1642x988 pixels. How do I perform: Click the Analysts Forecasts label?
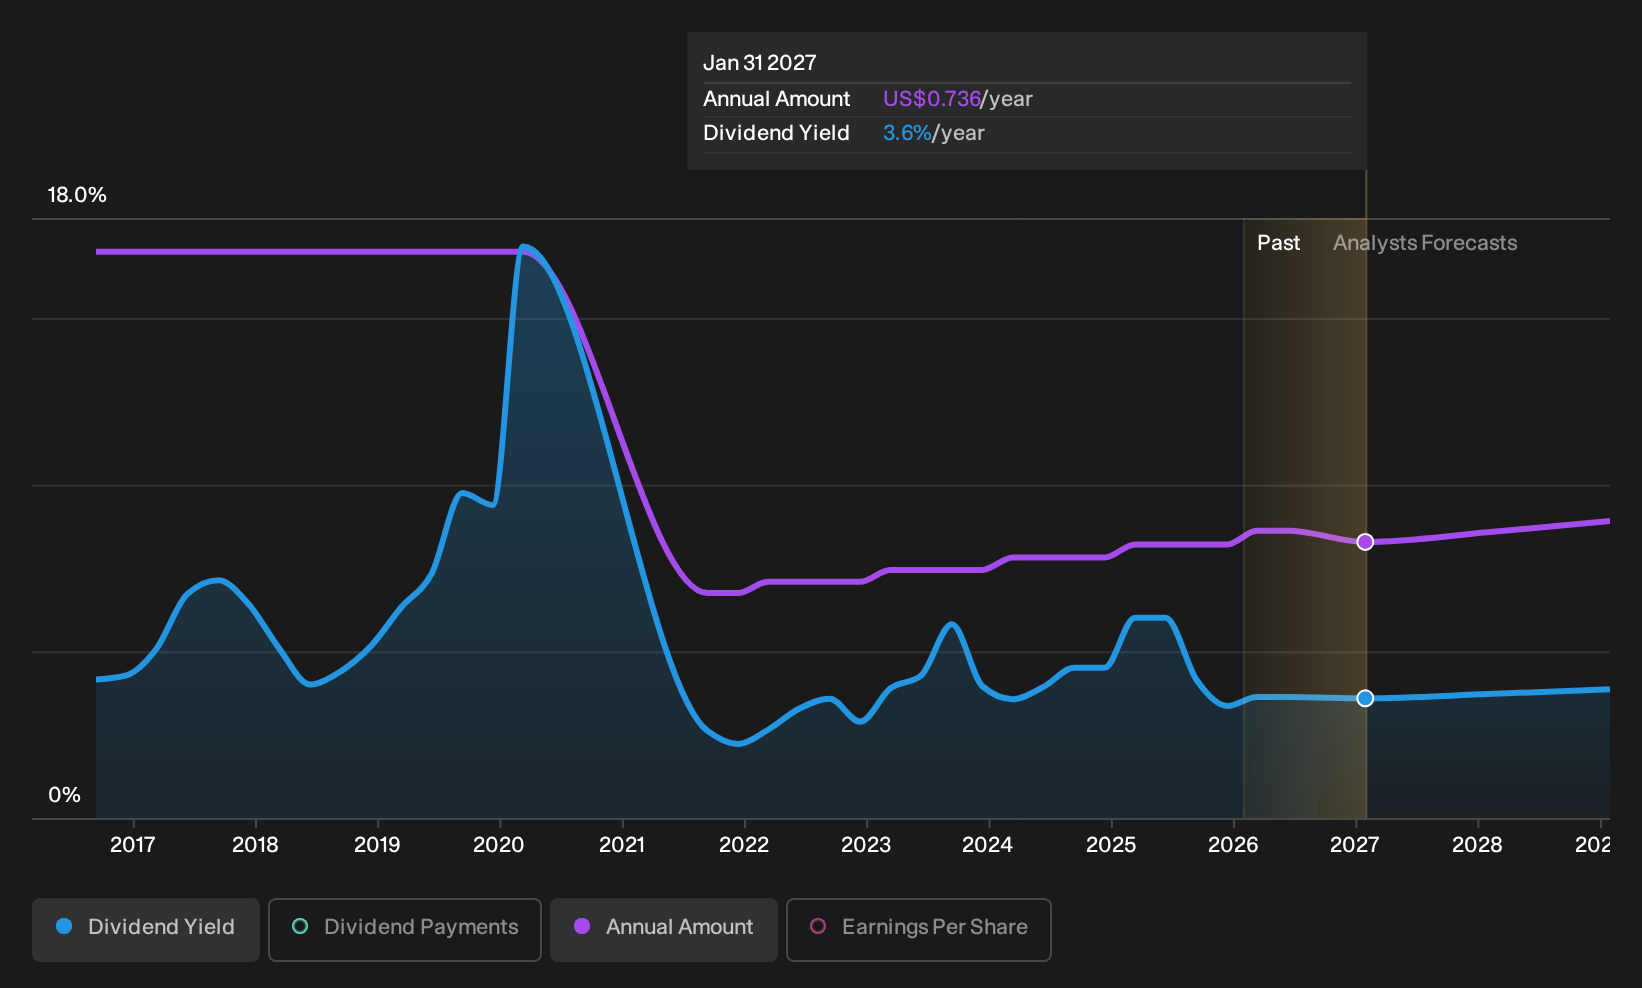[x=1425, y=243]
